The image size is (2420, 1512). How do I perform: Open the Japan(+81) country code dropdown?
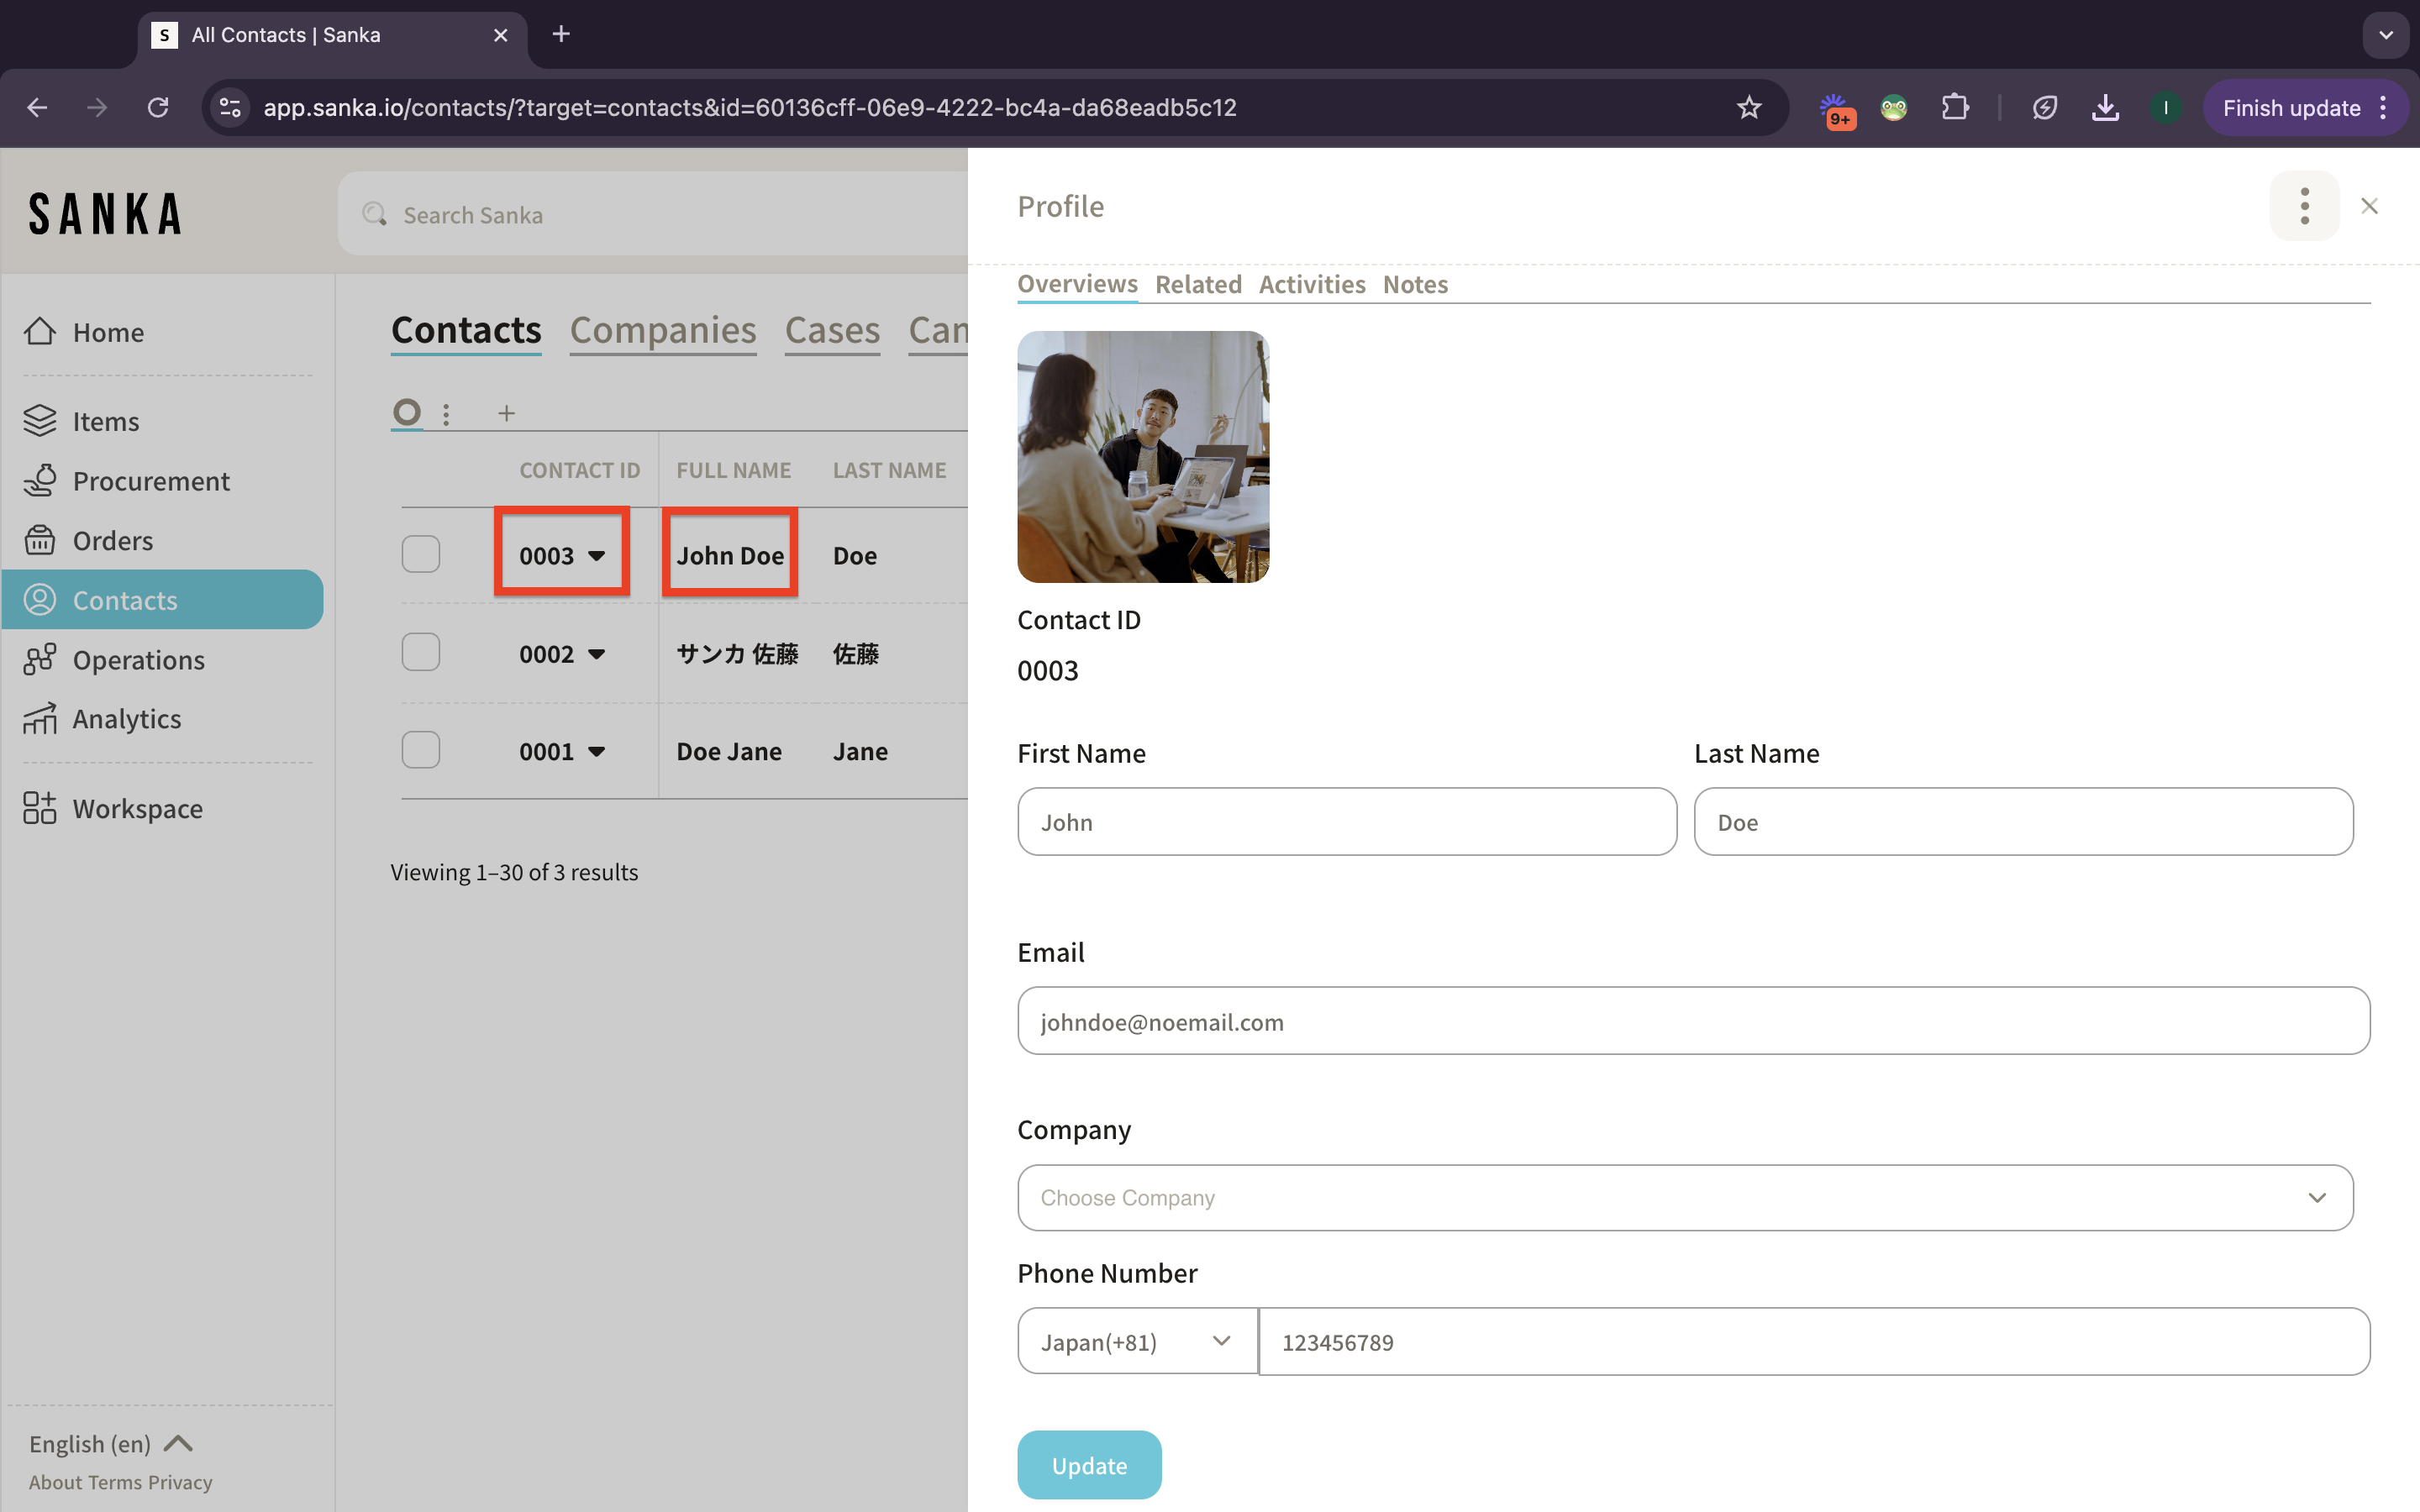click(x=1136, y=1341)
